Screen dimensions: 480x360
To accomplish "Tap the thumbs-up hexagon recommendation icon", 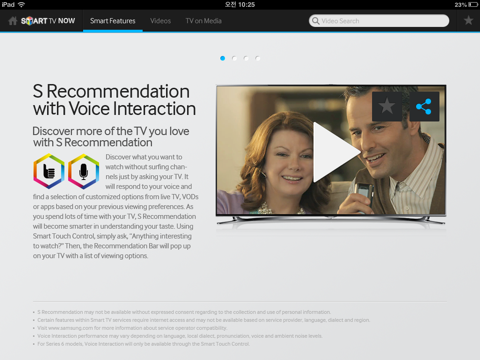I will 49,171.
